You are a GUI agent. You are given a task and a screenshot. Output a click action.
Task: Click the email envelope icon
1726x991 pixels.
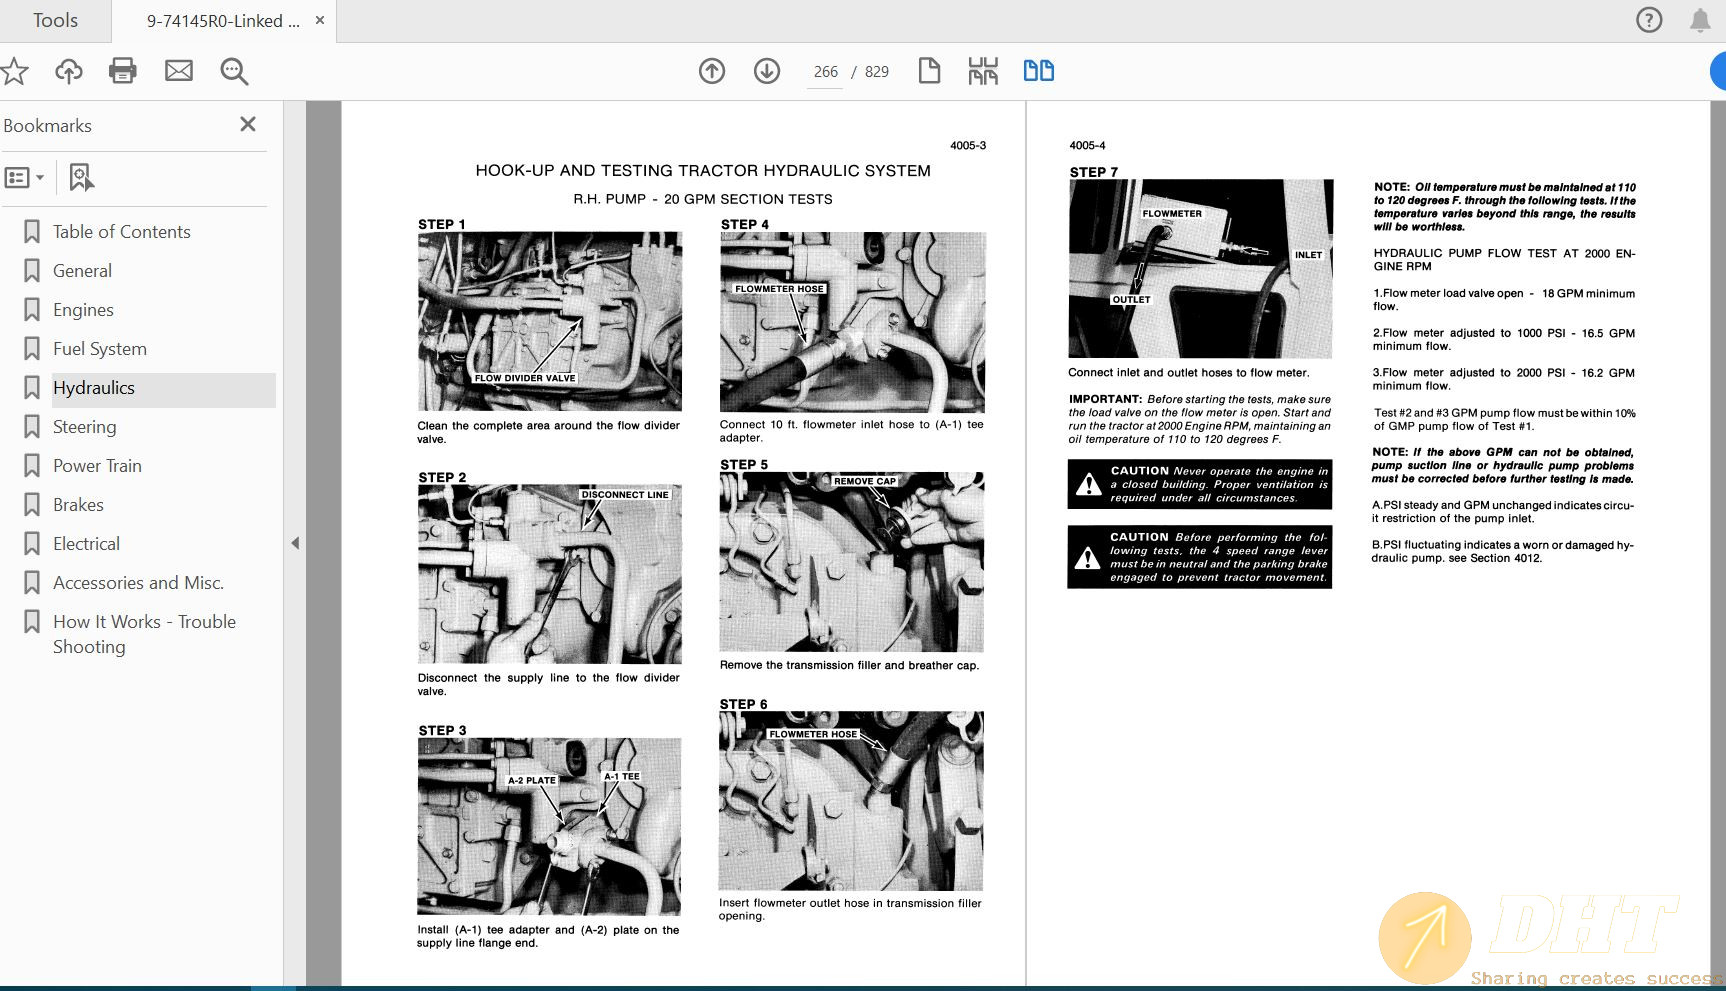point(179,71)
